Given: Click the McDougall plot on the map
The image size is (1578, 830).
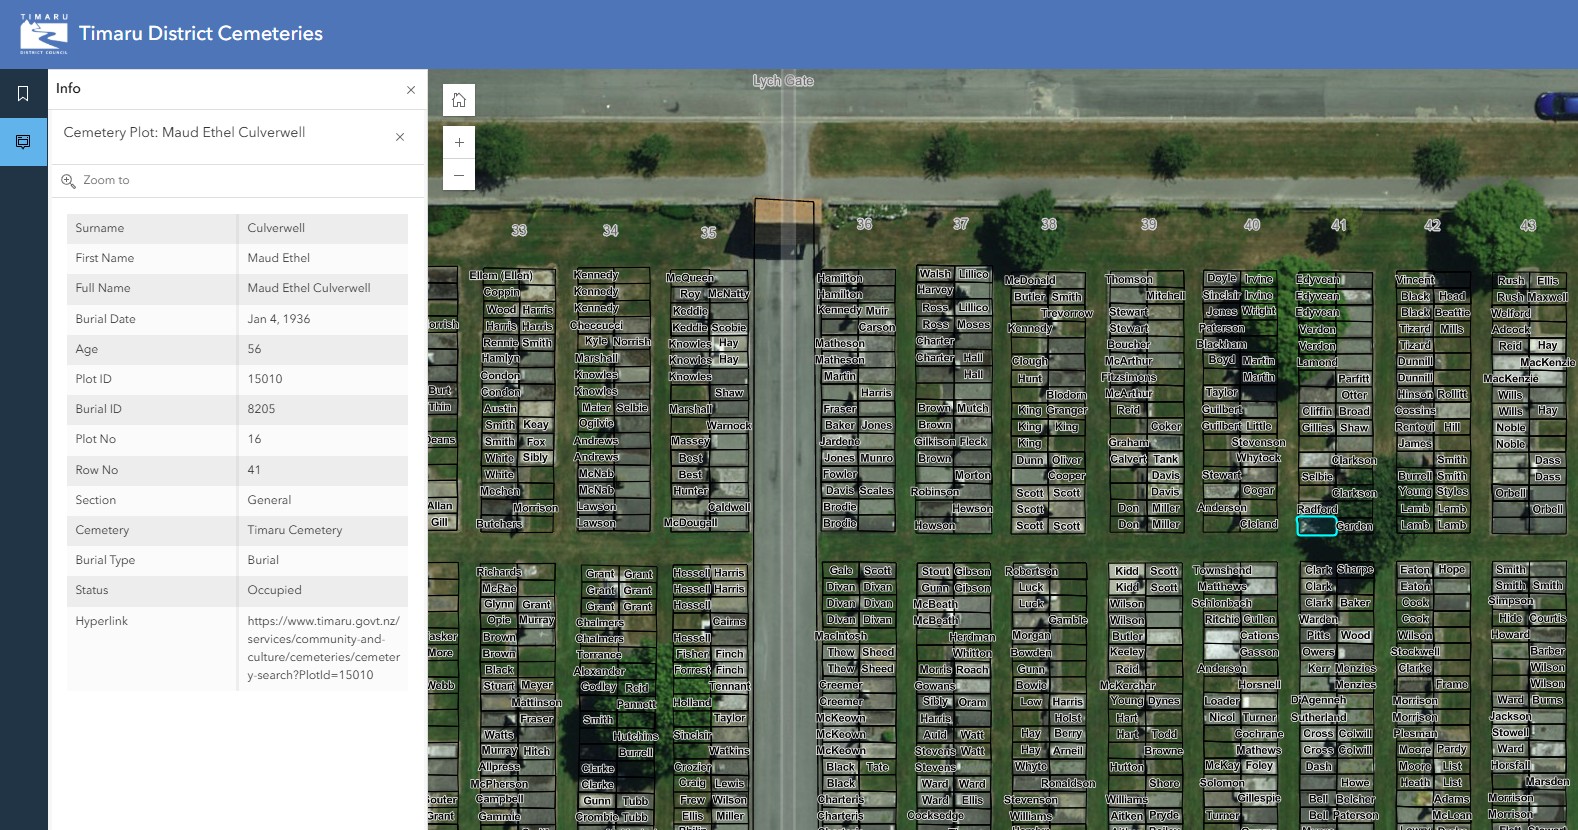Looking at the screenshot, I should (x=691, y=523).
